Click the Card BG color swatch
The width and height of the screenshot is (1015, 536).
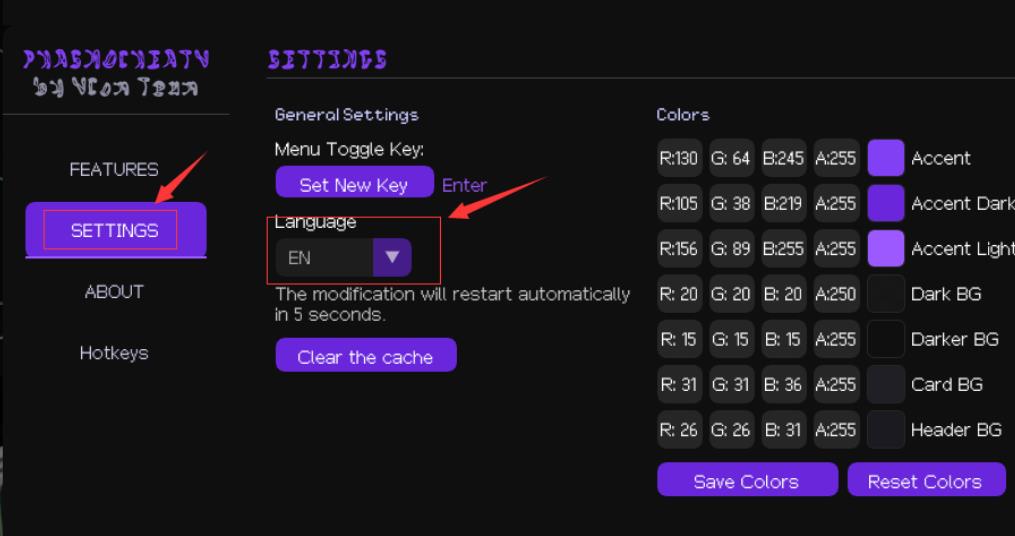[x=886, y=384]
